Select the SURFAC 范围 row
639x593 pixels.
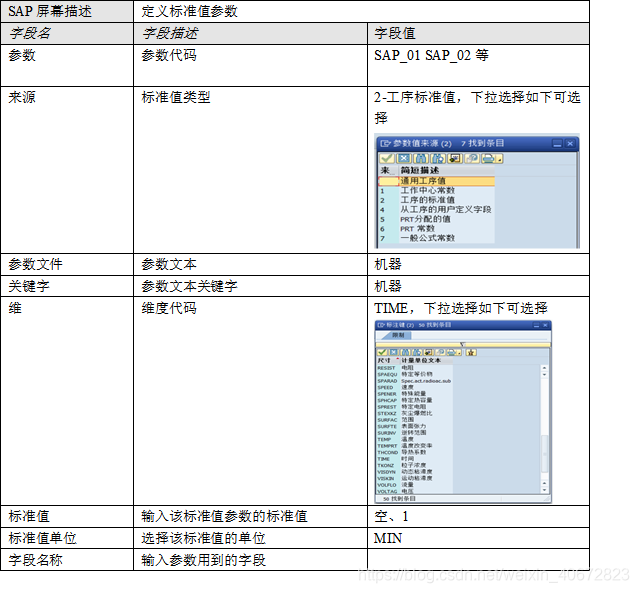[414, 420]
